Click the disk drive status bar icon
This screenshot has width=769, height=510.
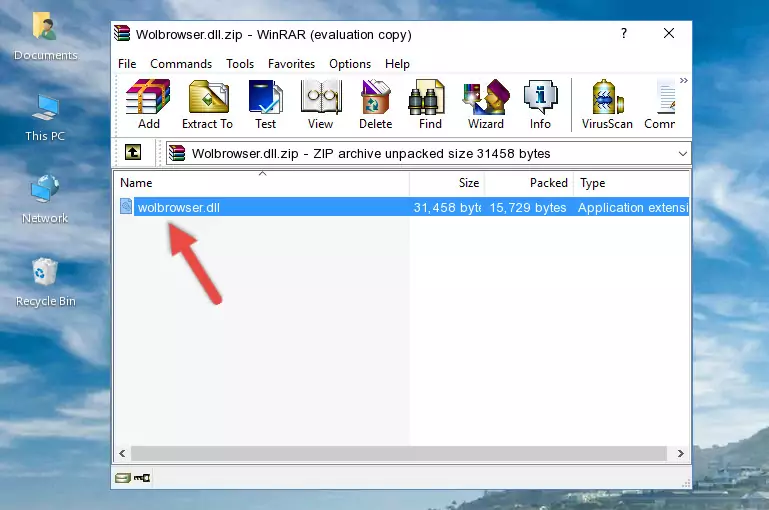coord(123,478)
